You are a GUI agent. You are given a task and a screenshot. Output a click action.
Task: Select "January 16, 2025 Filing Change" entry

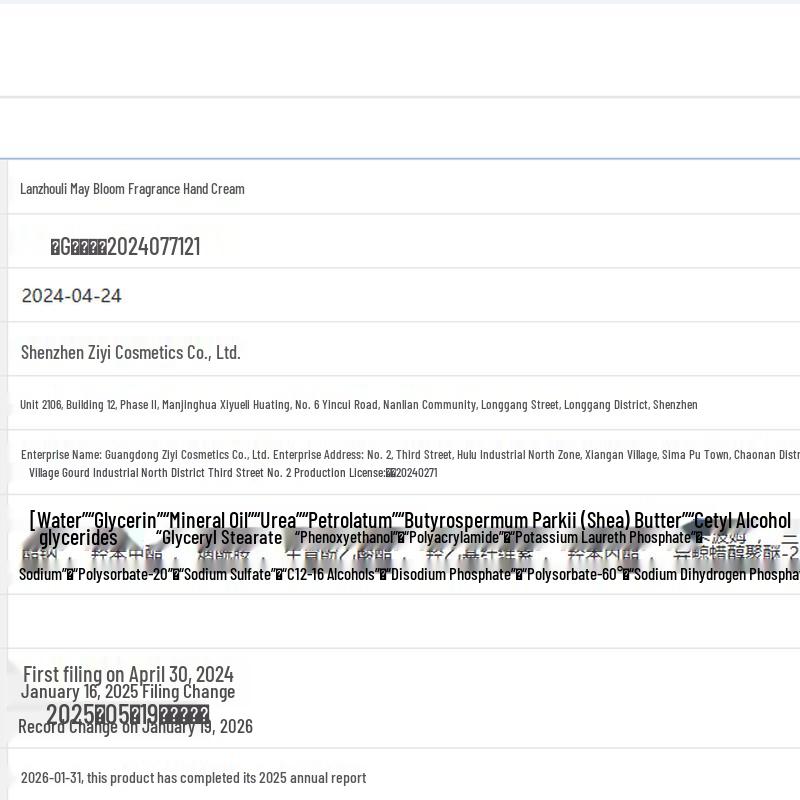point(128,692)
